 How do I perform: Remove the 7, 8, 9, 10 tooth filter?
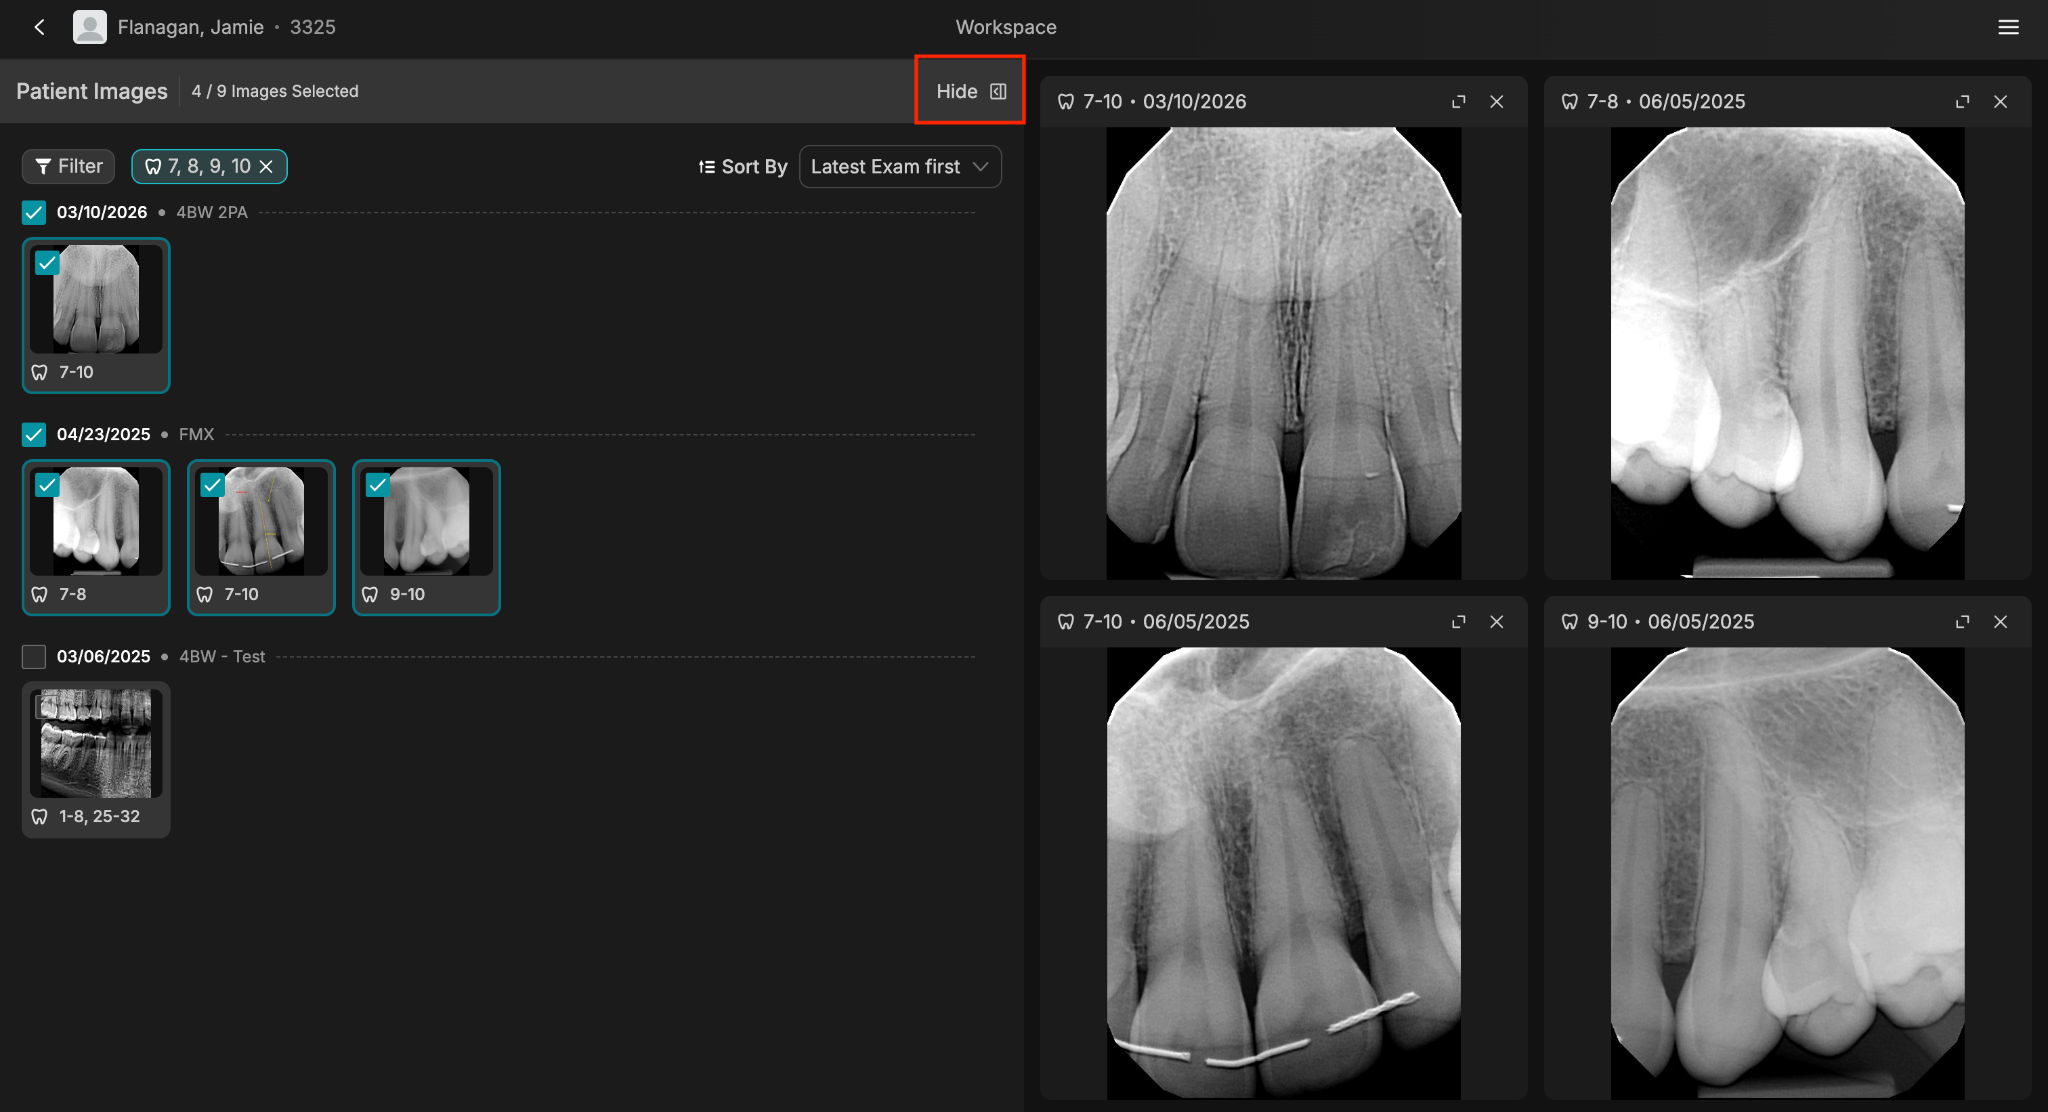pos(266,167)
